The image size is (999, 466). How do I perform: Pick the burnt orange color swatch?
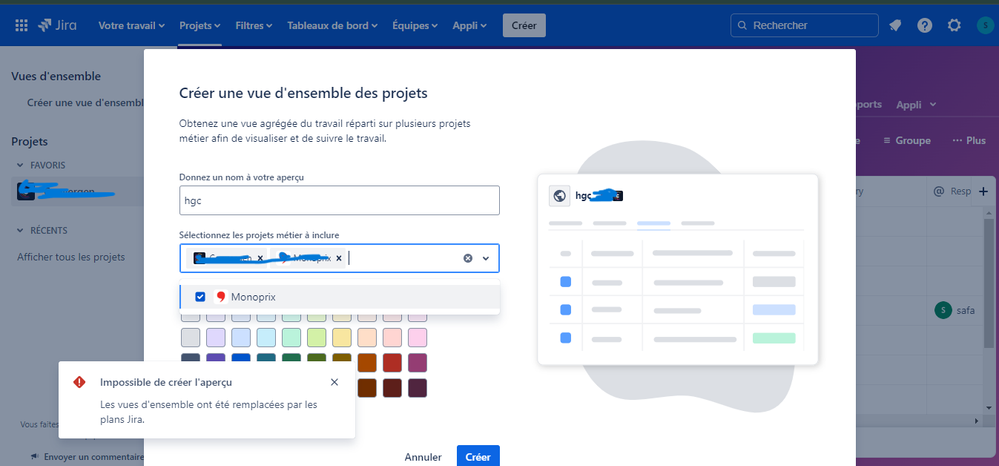(x=367, y=363)
